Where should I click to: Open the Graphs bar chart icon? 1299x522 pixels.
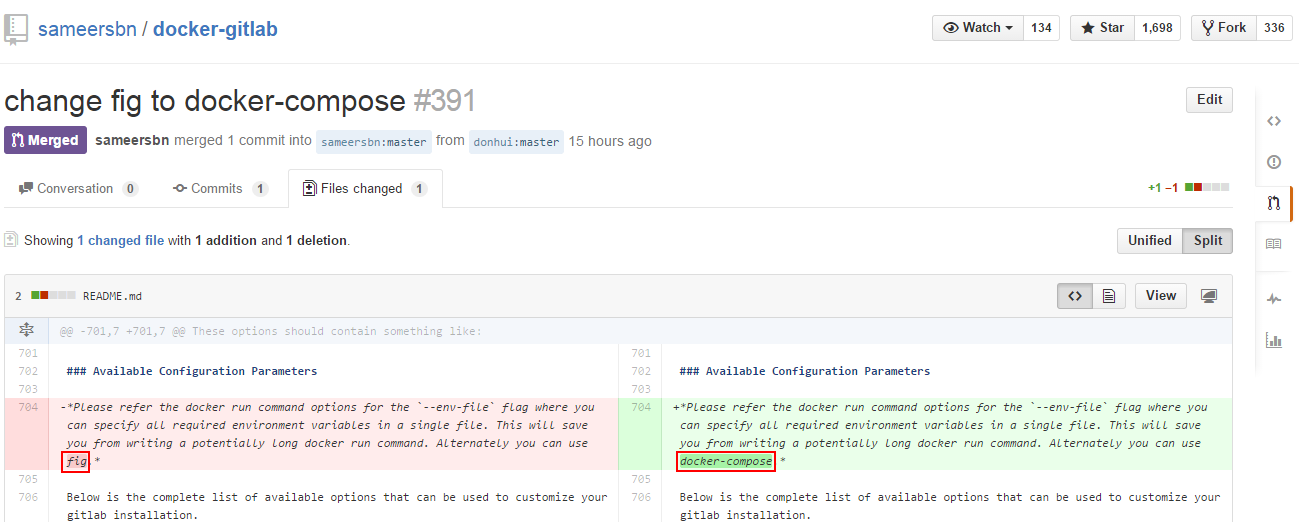coord(1273,340)
